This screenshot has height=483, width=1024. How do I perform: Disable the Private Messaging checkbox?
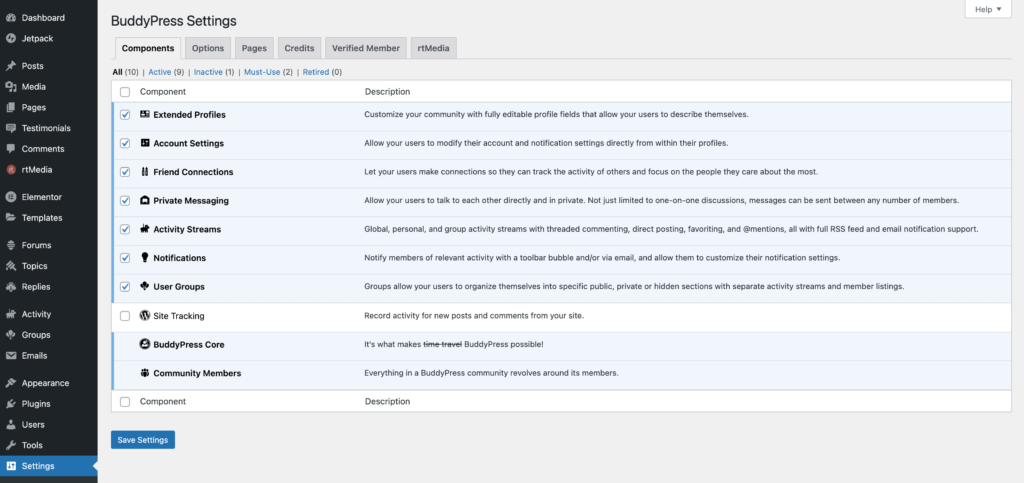tap(125, 201)
